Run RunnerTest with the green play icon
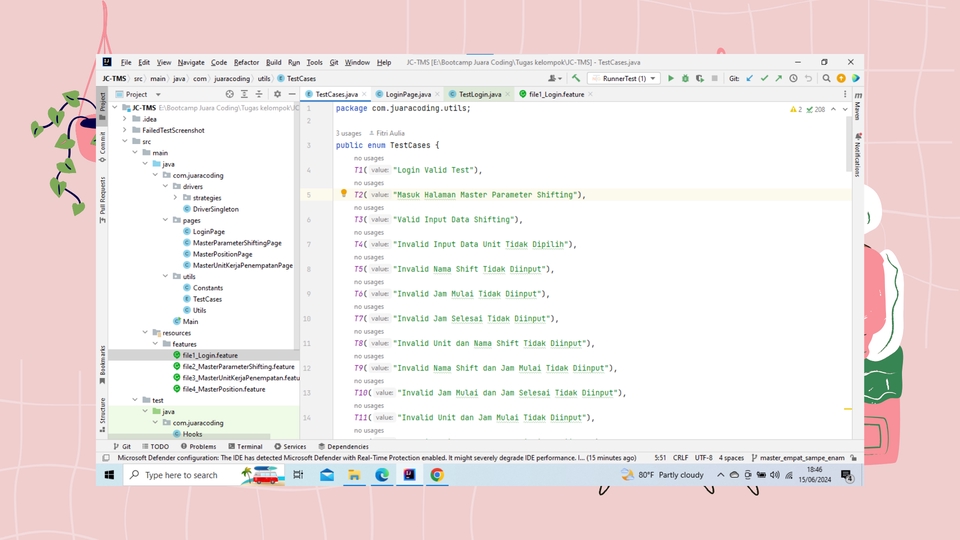 671,78
